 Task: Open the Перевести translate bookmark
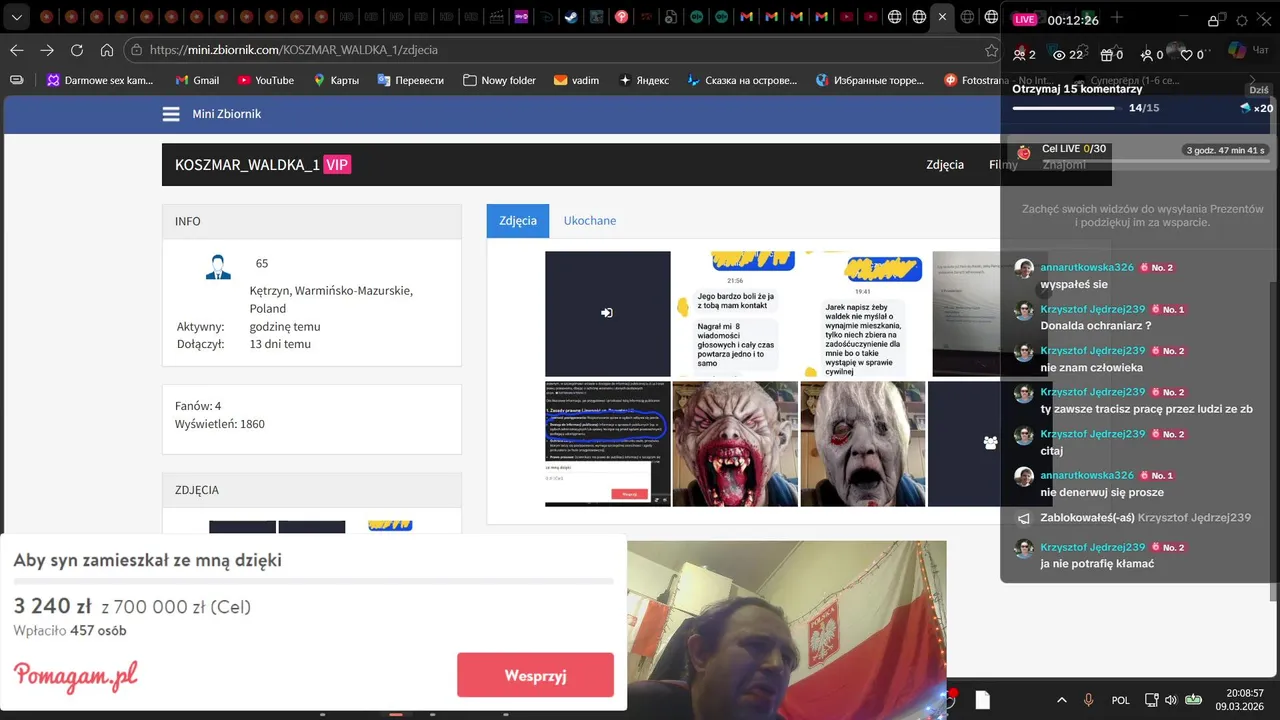(x=410, y=80)
